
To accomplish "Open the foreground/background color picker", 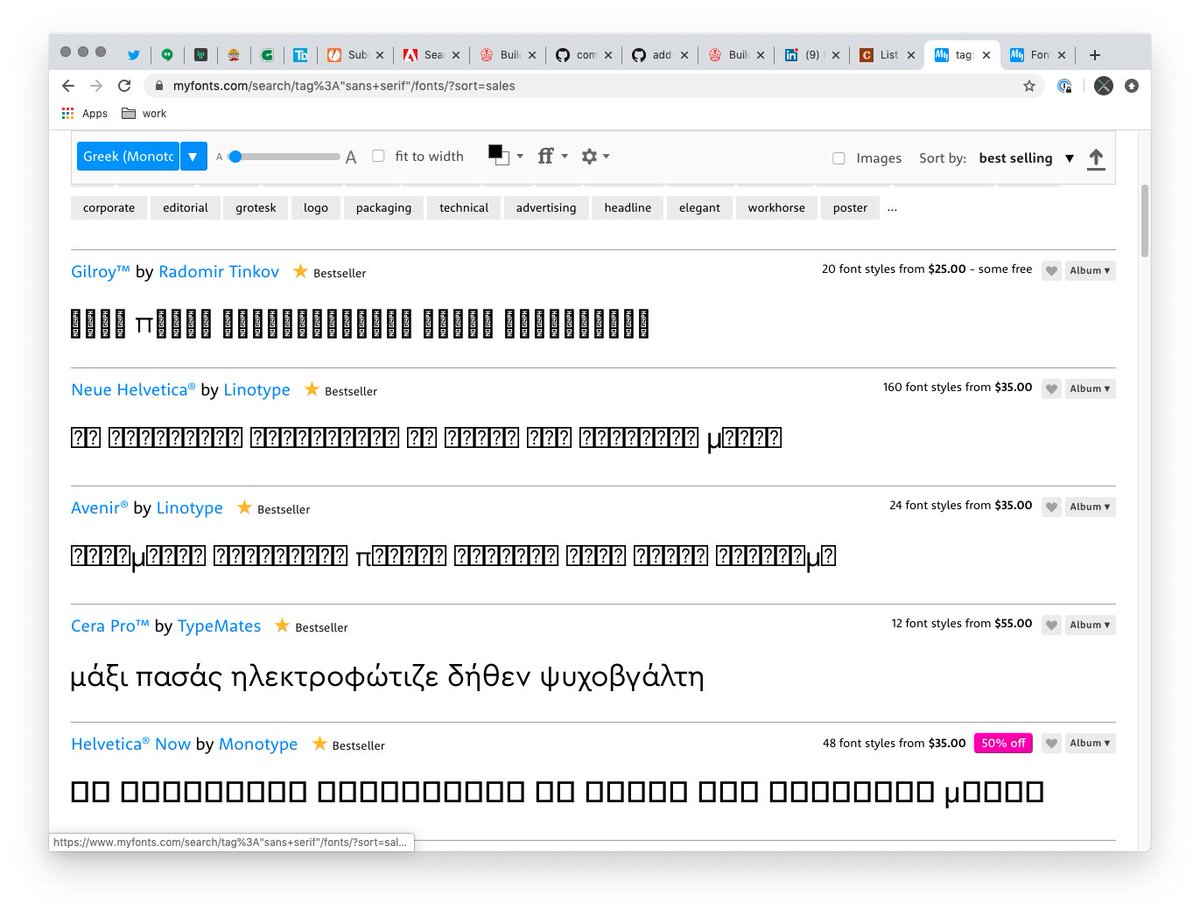I will tap(505, 156).
